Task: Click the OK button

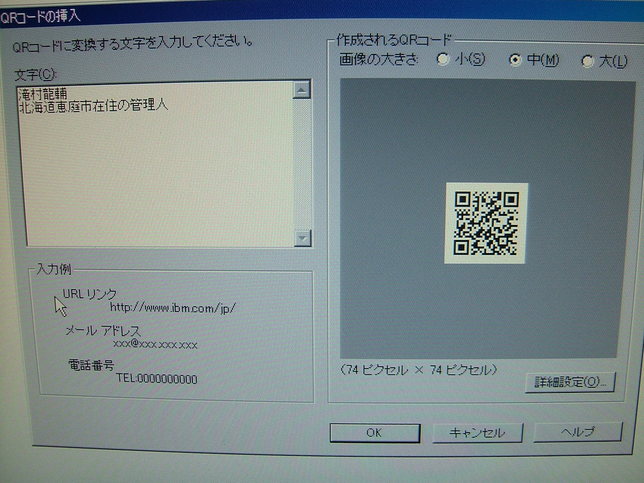Action: [374, 432]
